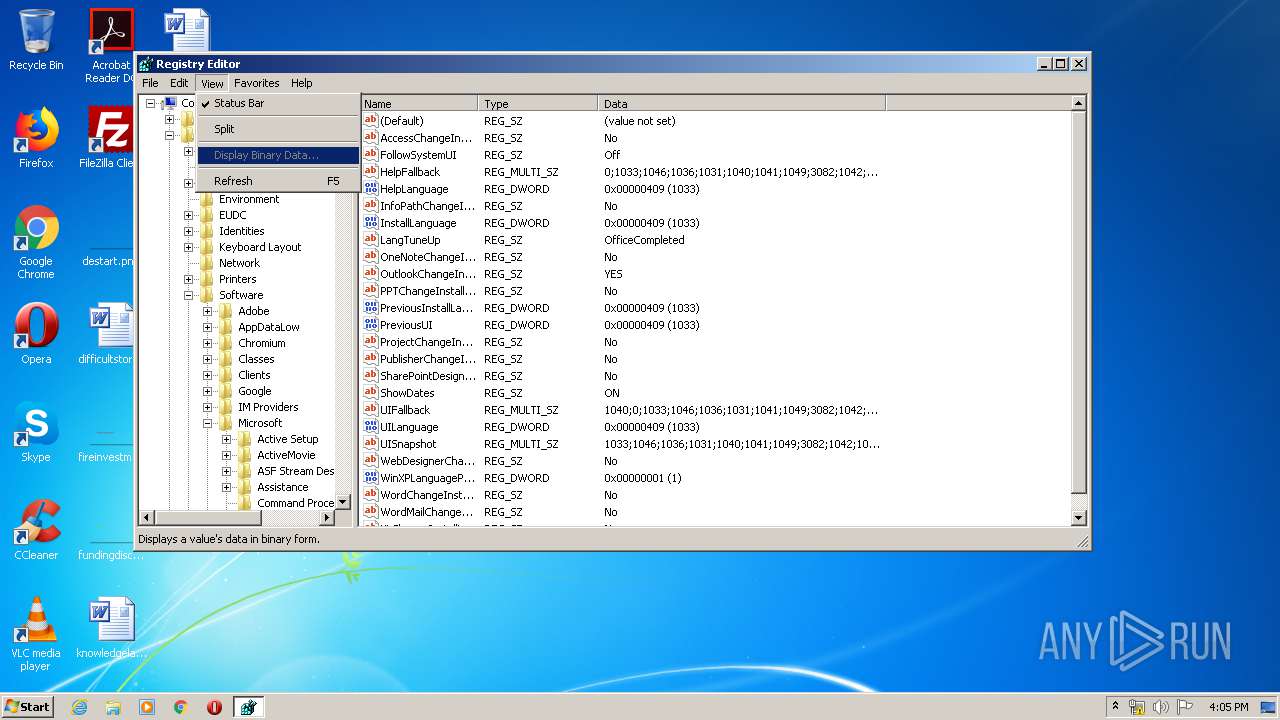
Task: Expand the EUDC registry key
Action: (x=188, y=215)
